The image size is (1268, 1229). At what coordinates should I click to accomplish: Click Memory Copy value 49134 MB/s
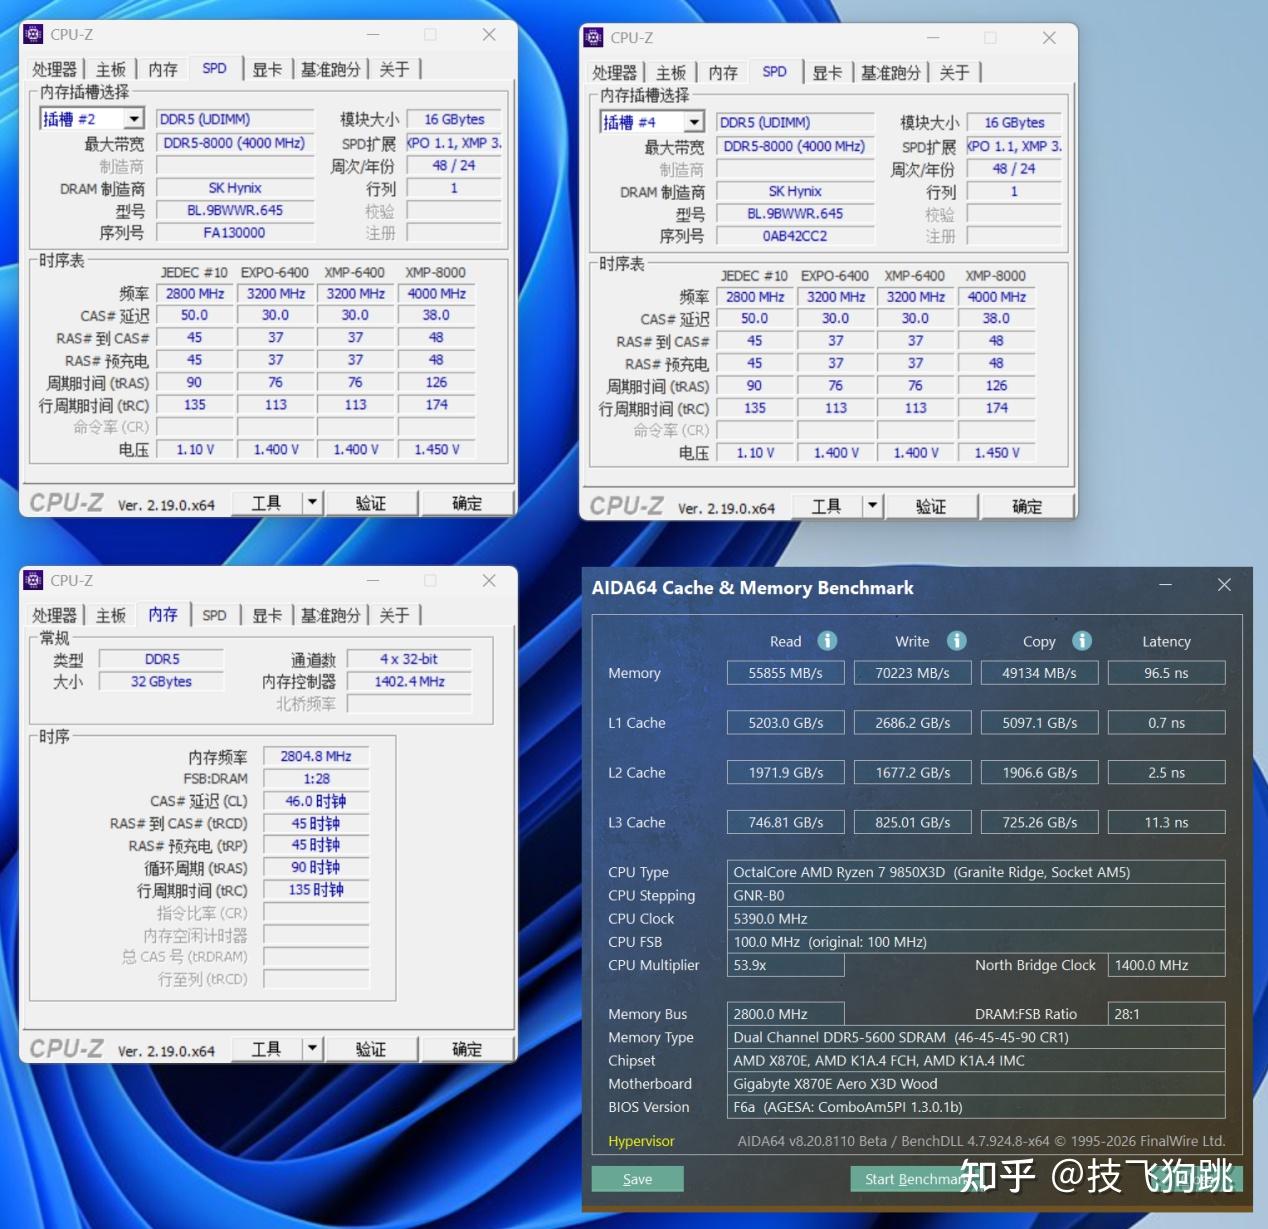click(x=1040, y=673)
